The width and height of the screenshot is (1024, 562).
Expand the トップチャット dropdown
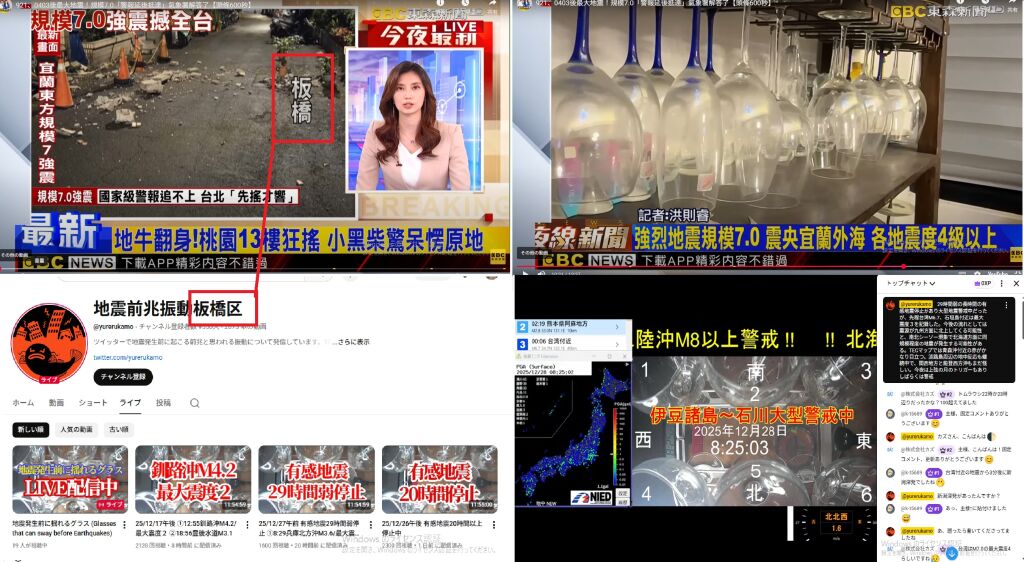[912, 284]
